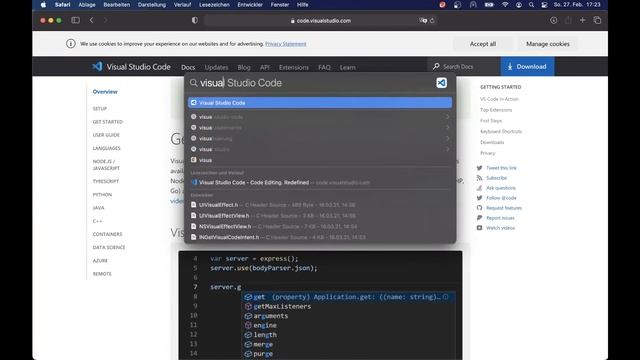Click the Spotlight magnifier icon in the macOS menu bar

click(x=531, y=5)
